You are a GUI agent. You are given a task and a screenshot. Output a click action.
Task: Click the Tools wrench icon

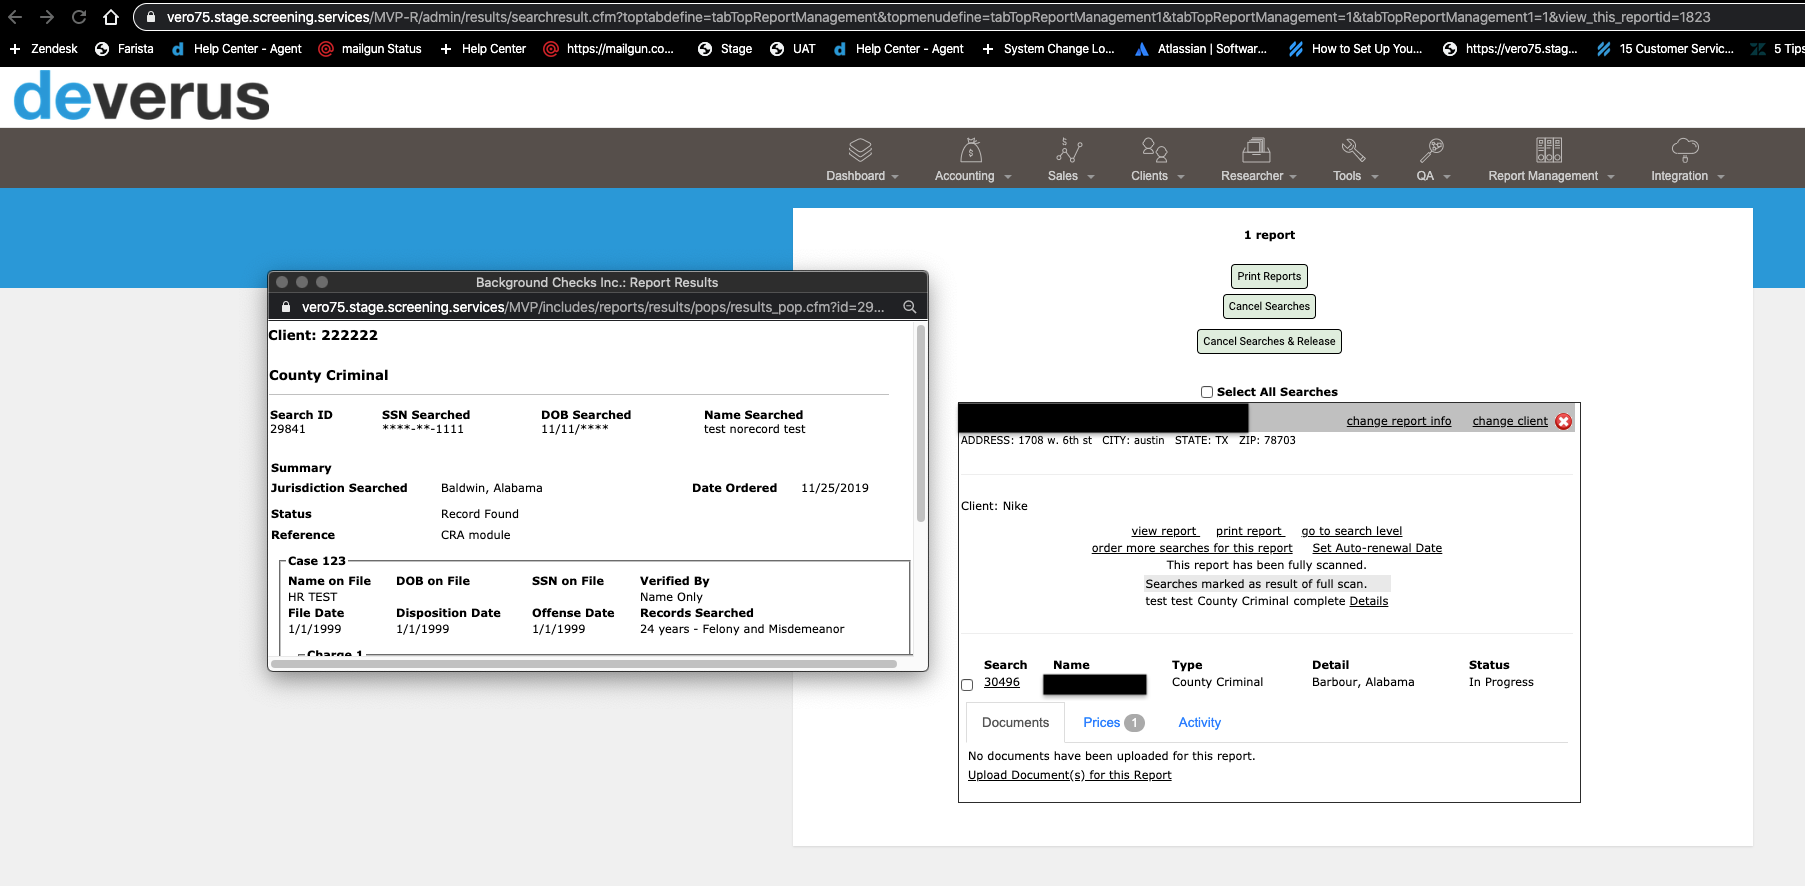point(1353,150)
